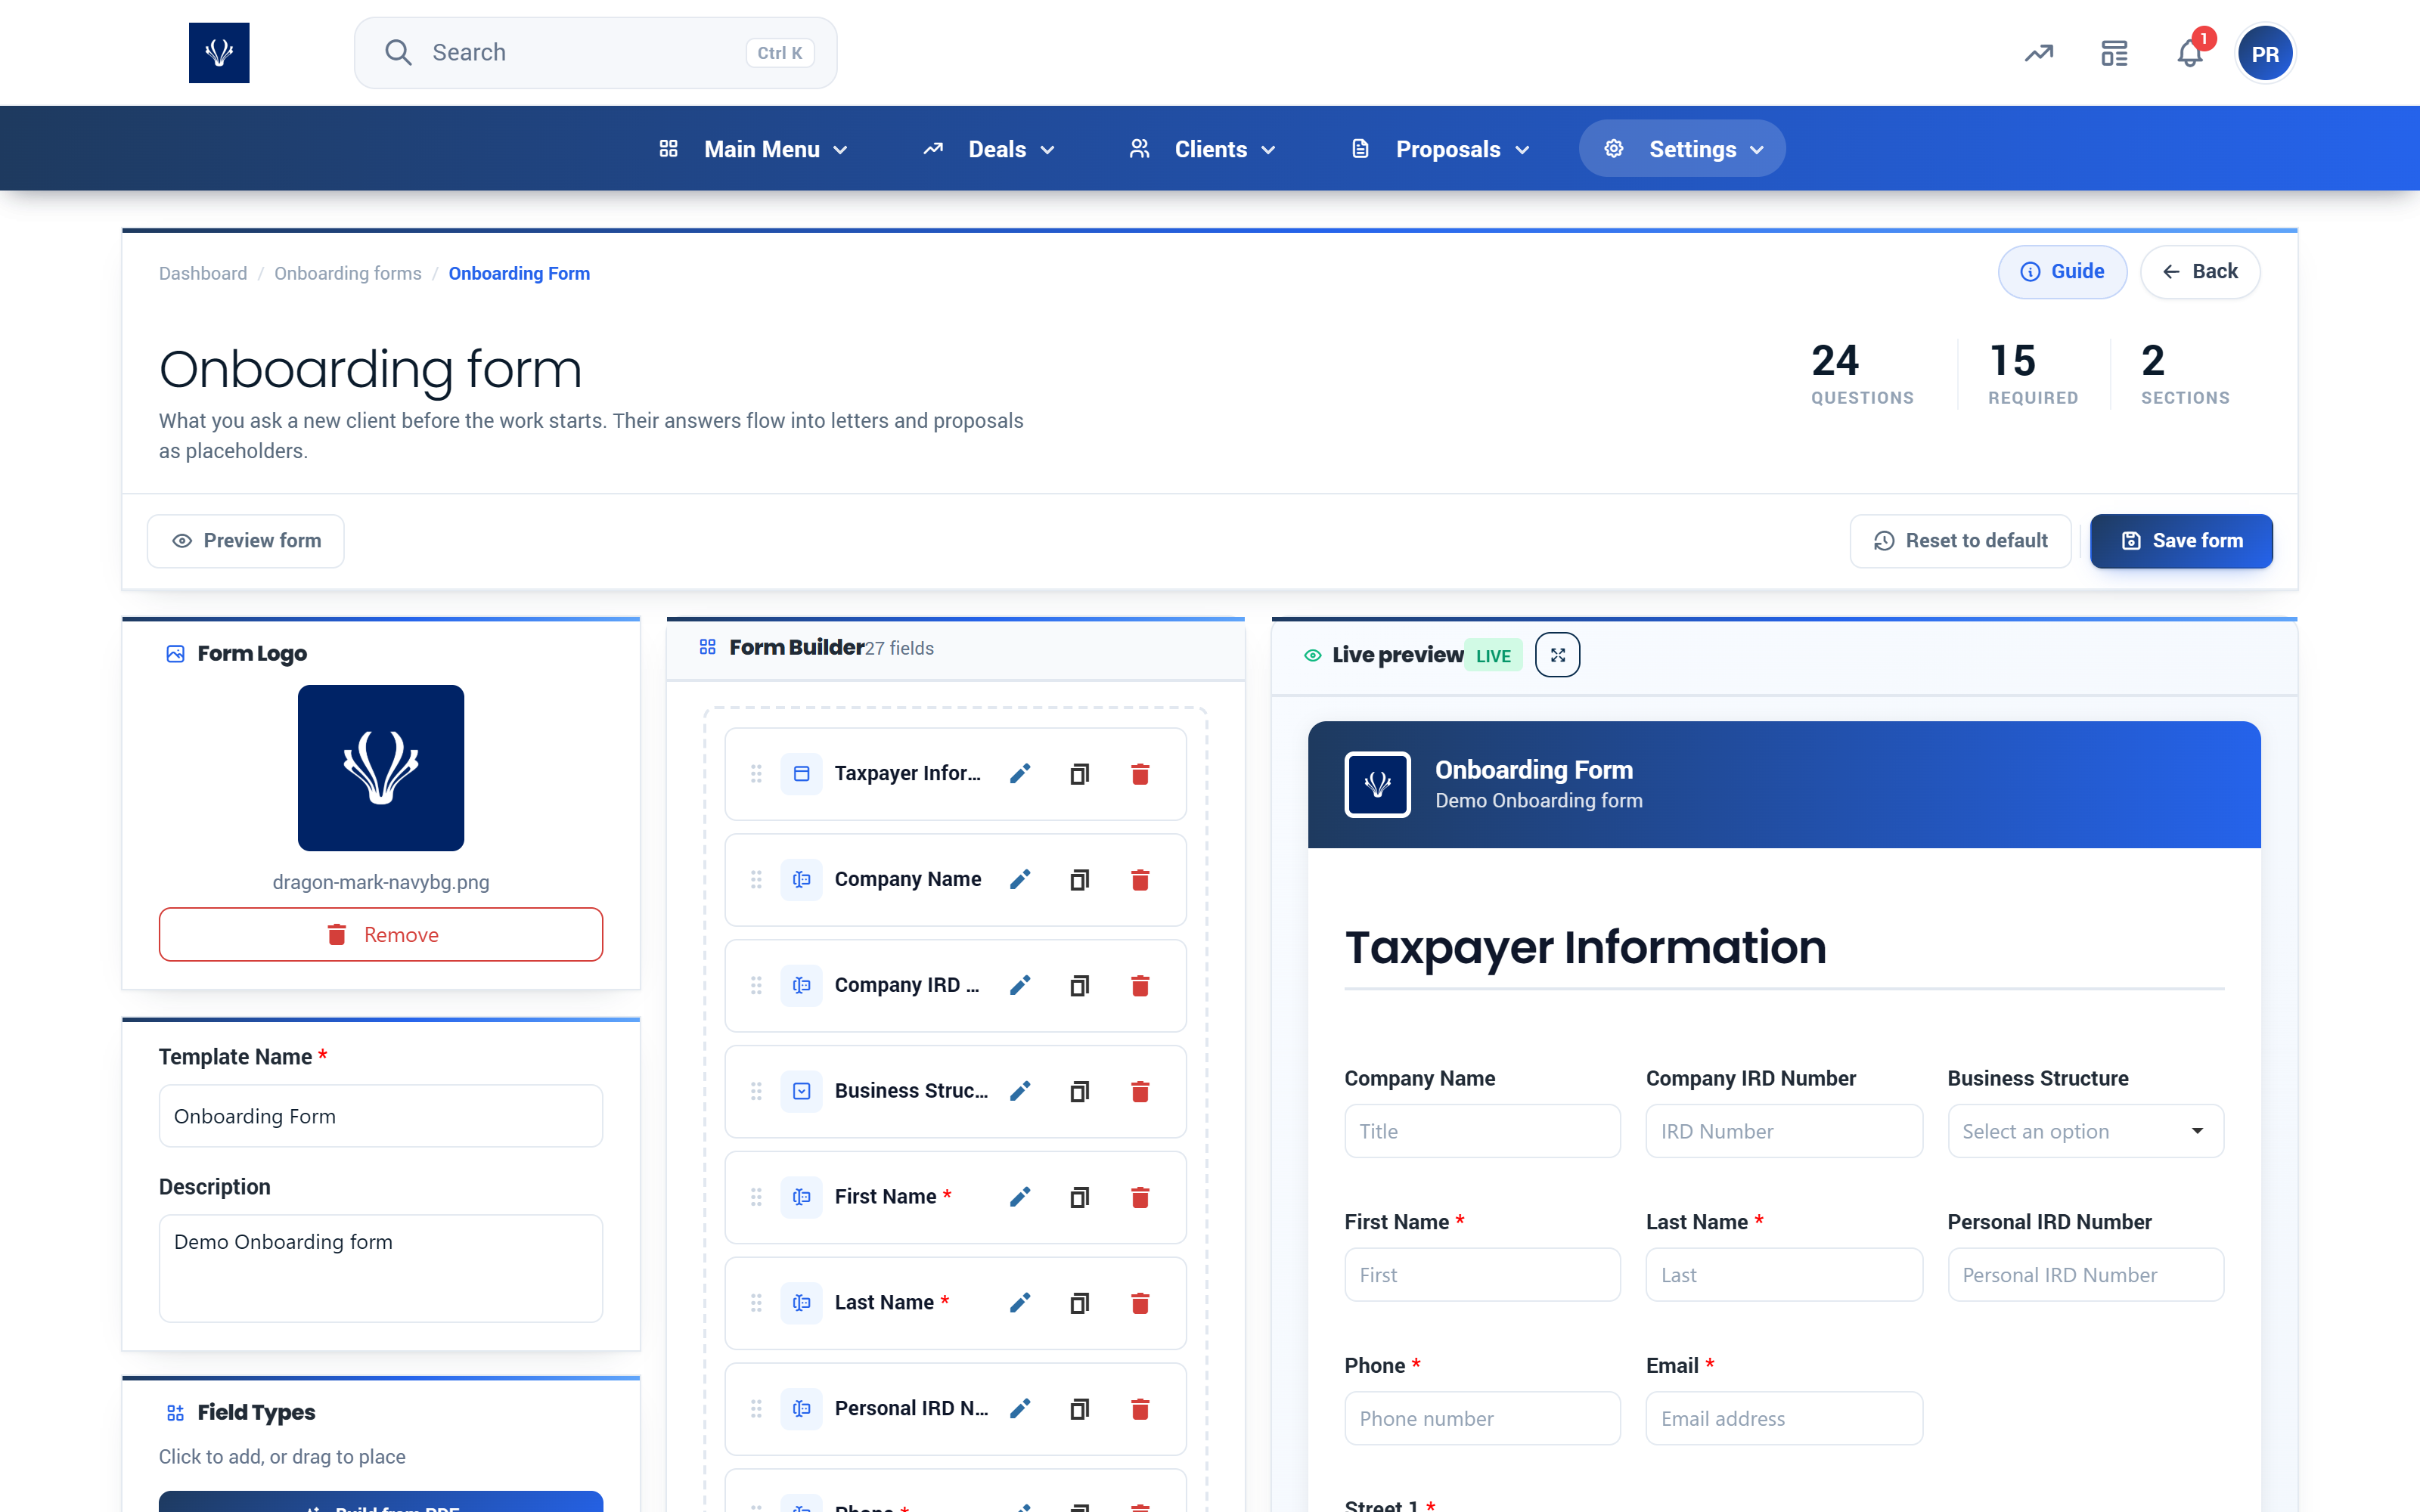Go to Onboarding forms breadcrumb
The width and height of the screenshot is (2420, 1512).
(x=348, y=274)
